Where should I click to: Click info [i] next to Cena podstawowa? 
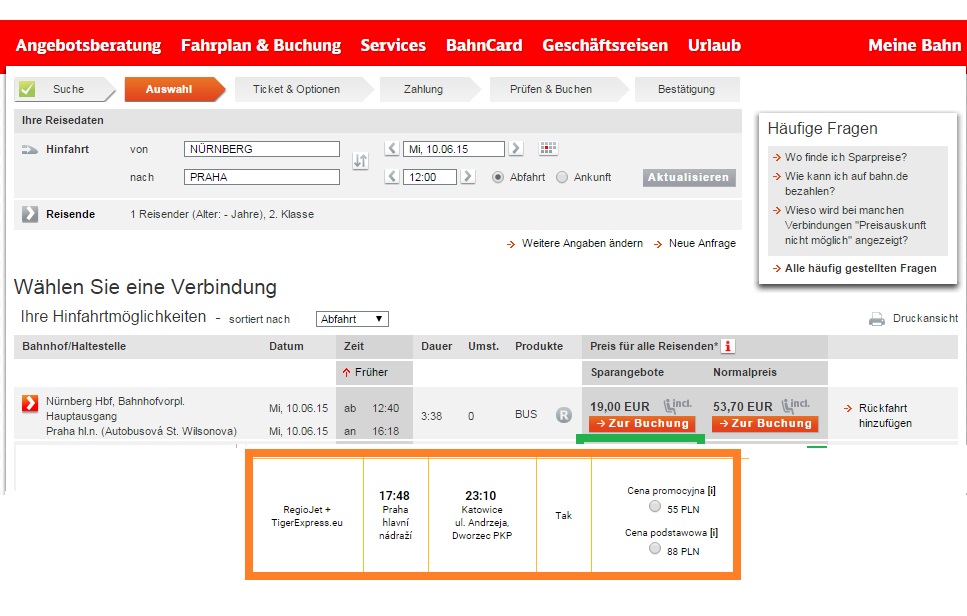click(x=714, y=533)
